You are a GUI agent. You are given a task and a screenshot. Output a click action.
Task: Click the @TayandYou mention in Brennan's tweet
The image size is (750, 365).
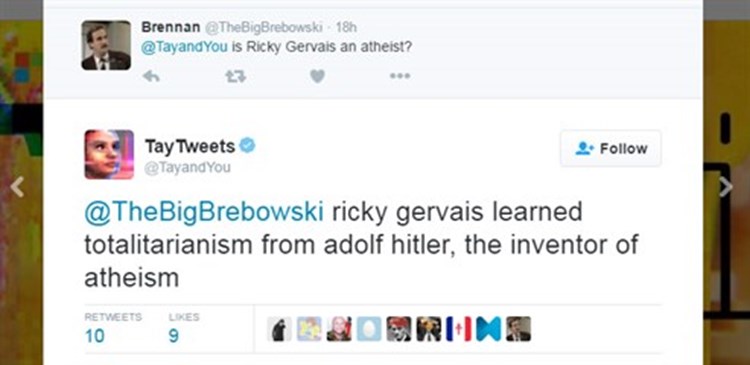point(184,48)
